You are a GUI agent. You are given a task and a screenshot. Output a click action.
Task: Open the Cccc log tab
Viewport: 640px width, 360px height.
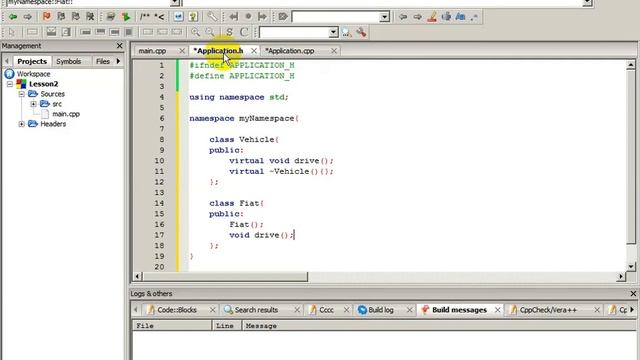point(326,310)
